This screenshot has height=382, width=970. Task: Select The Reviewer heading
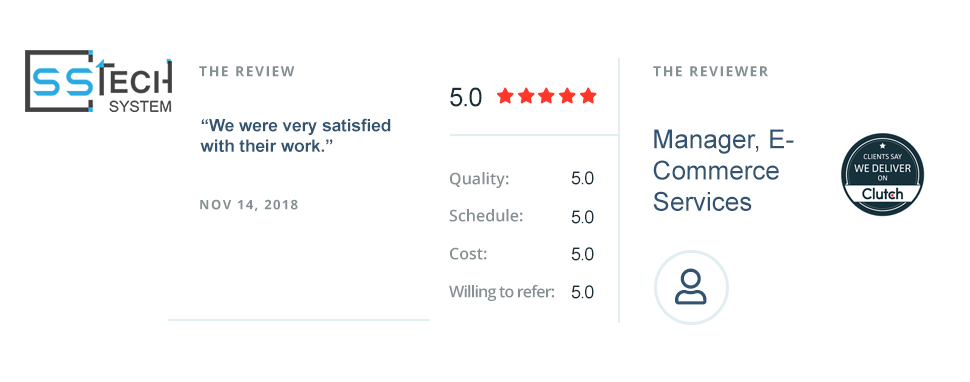710,72
